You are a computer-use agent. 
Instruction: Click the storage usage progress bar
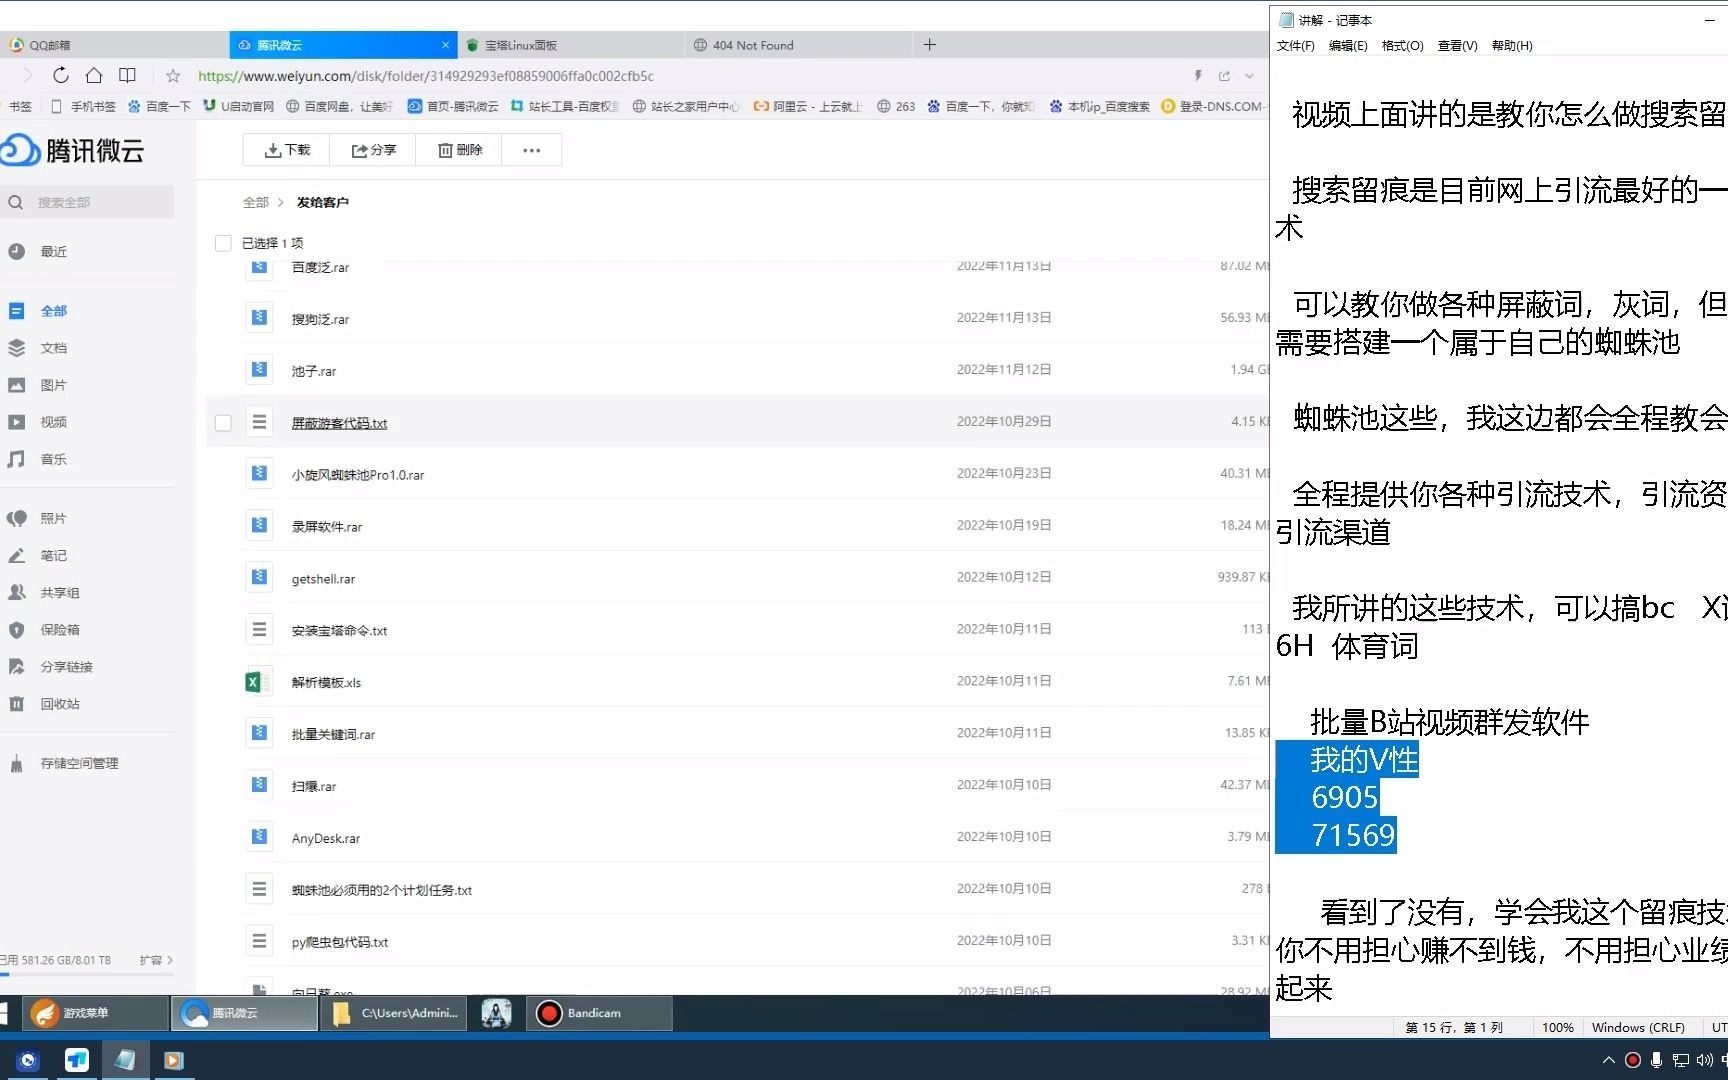coord(87,974)
